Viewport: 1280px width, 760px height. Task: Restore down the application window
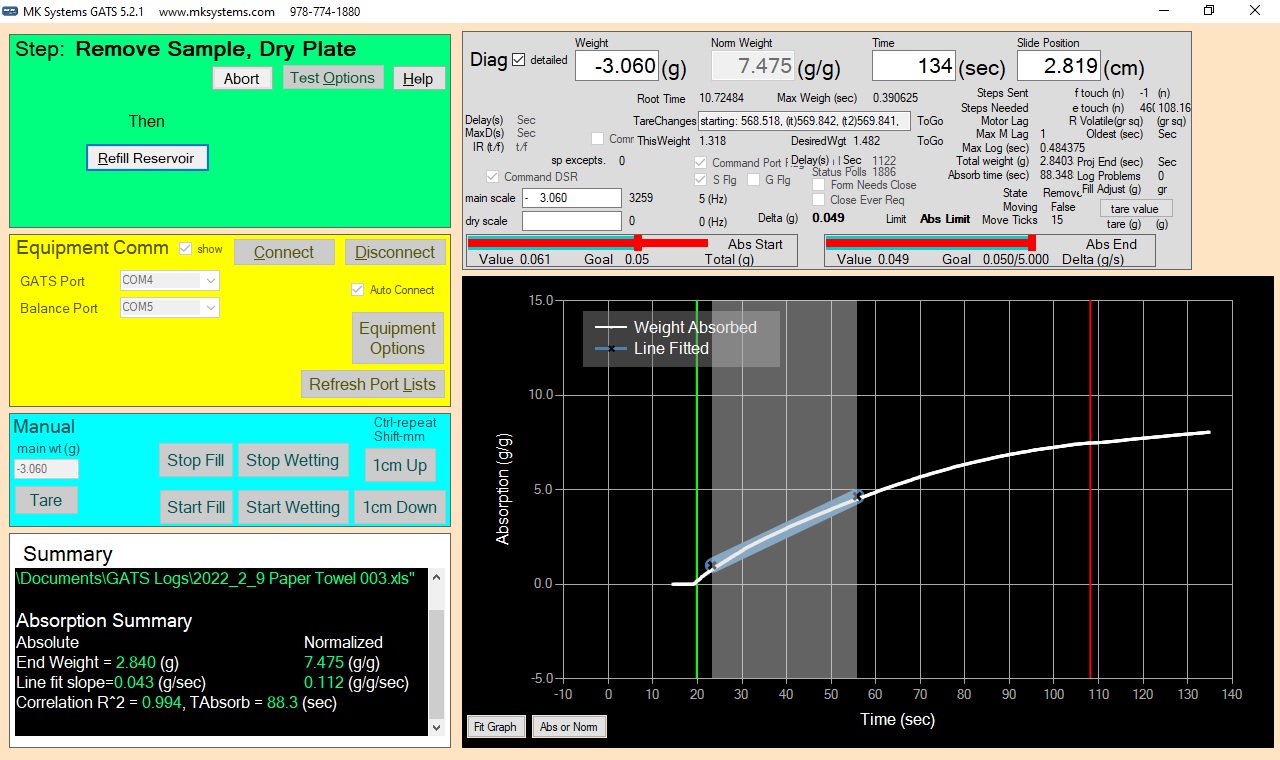pos(1208,11)
